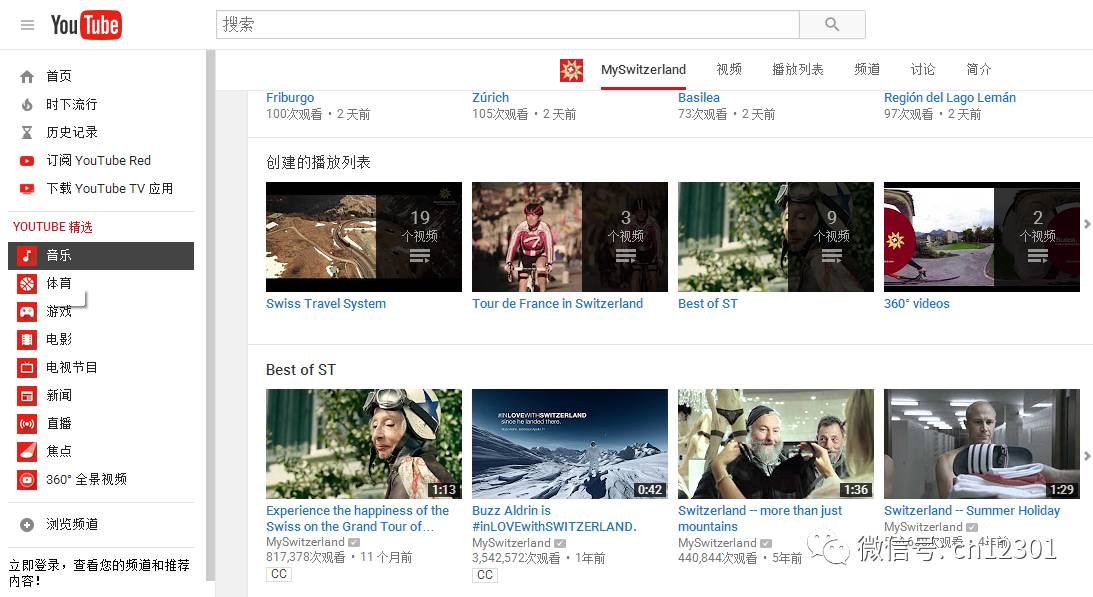The height and width of the screenshot is (597, 1093).
Task: Click the icon for 360° 全景视频
Action: click(26, 480)
